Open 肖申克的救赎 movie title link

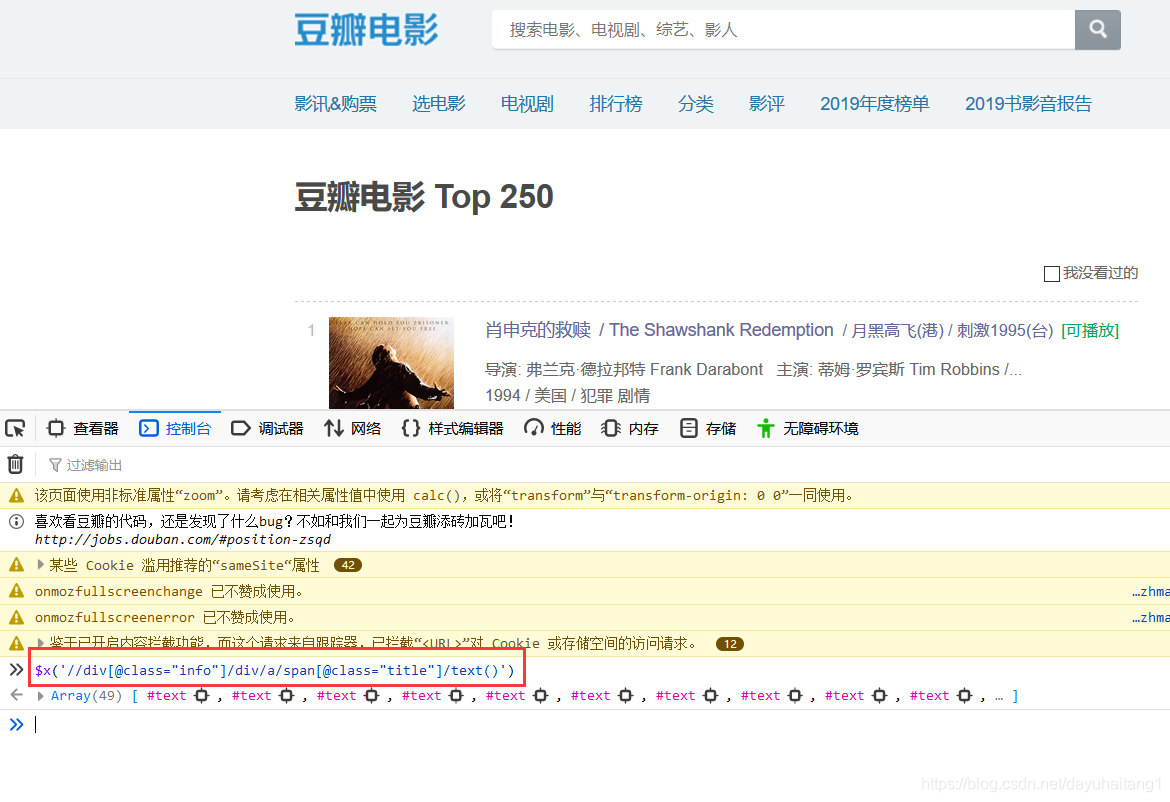coord(537,330)
